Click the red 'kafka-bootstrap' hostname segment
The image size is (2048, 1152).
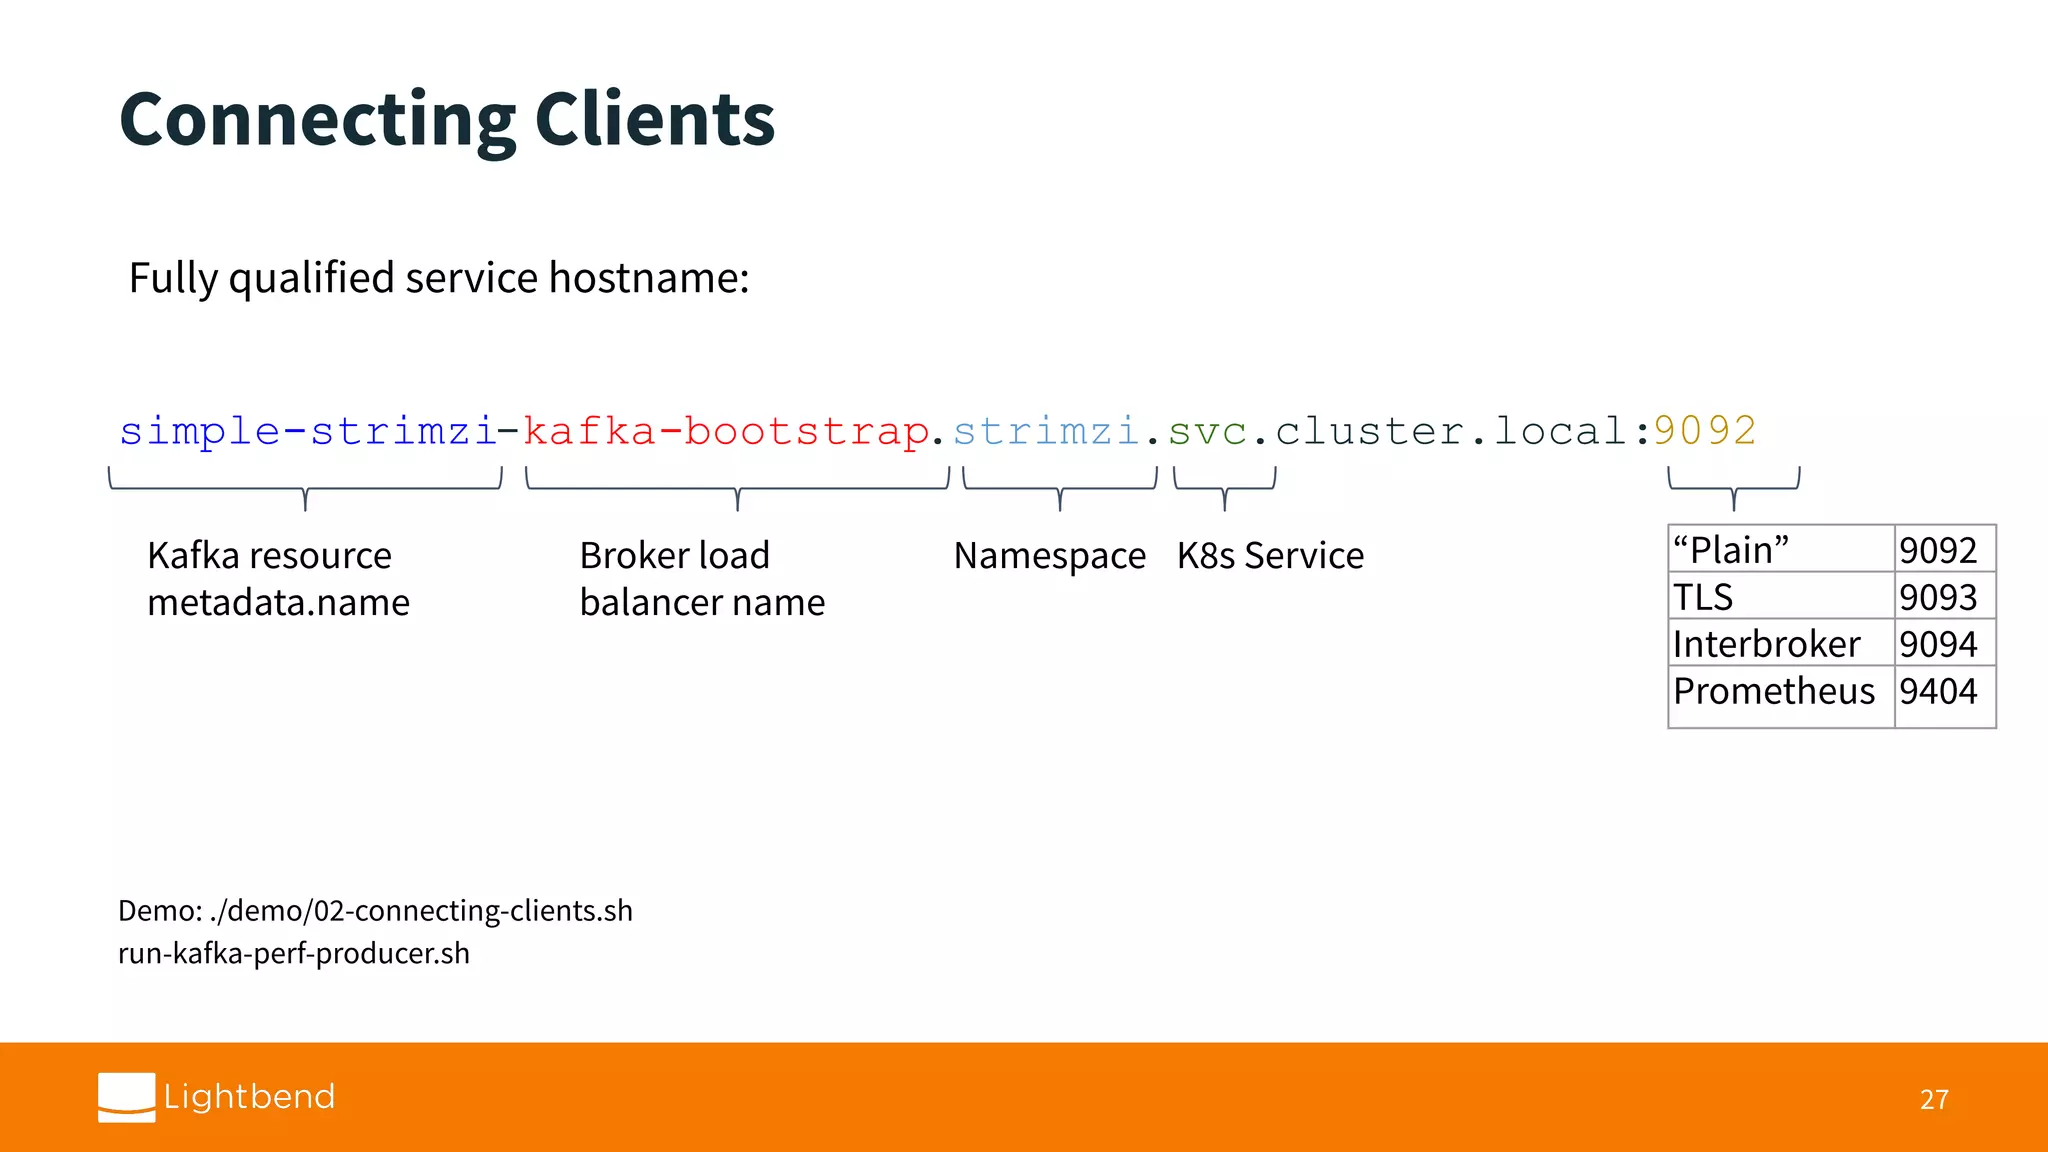pyautogui.click(x=727, y=432)
